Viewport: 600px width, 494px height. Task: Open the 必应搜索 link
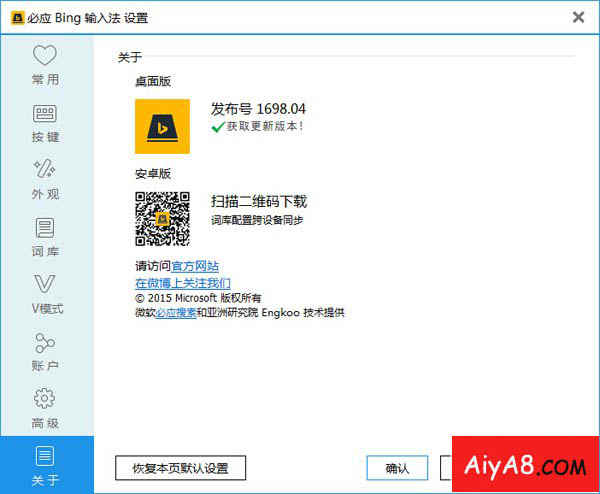tap(176, 313)
